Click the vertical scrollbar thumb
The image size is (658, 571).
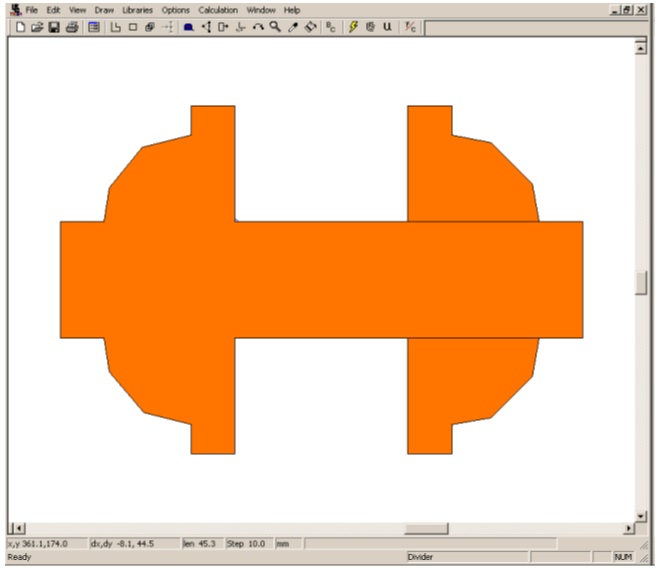click(641, 283)
